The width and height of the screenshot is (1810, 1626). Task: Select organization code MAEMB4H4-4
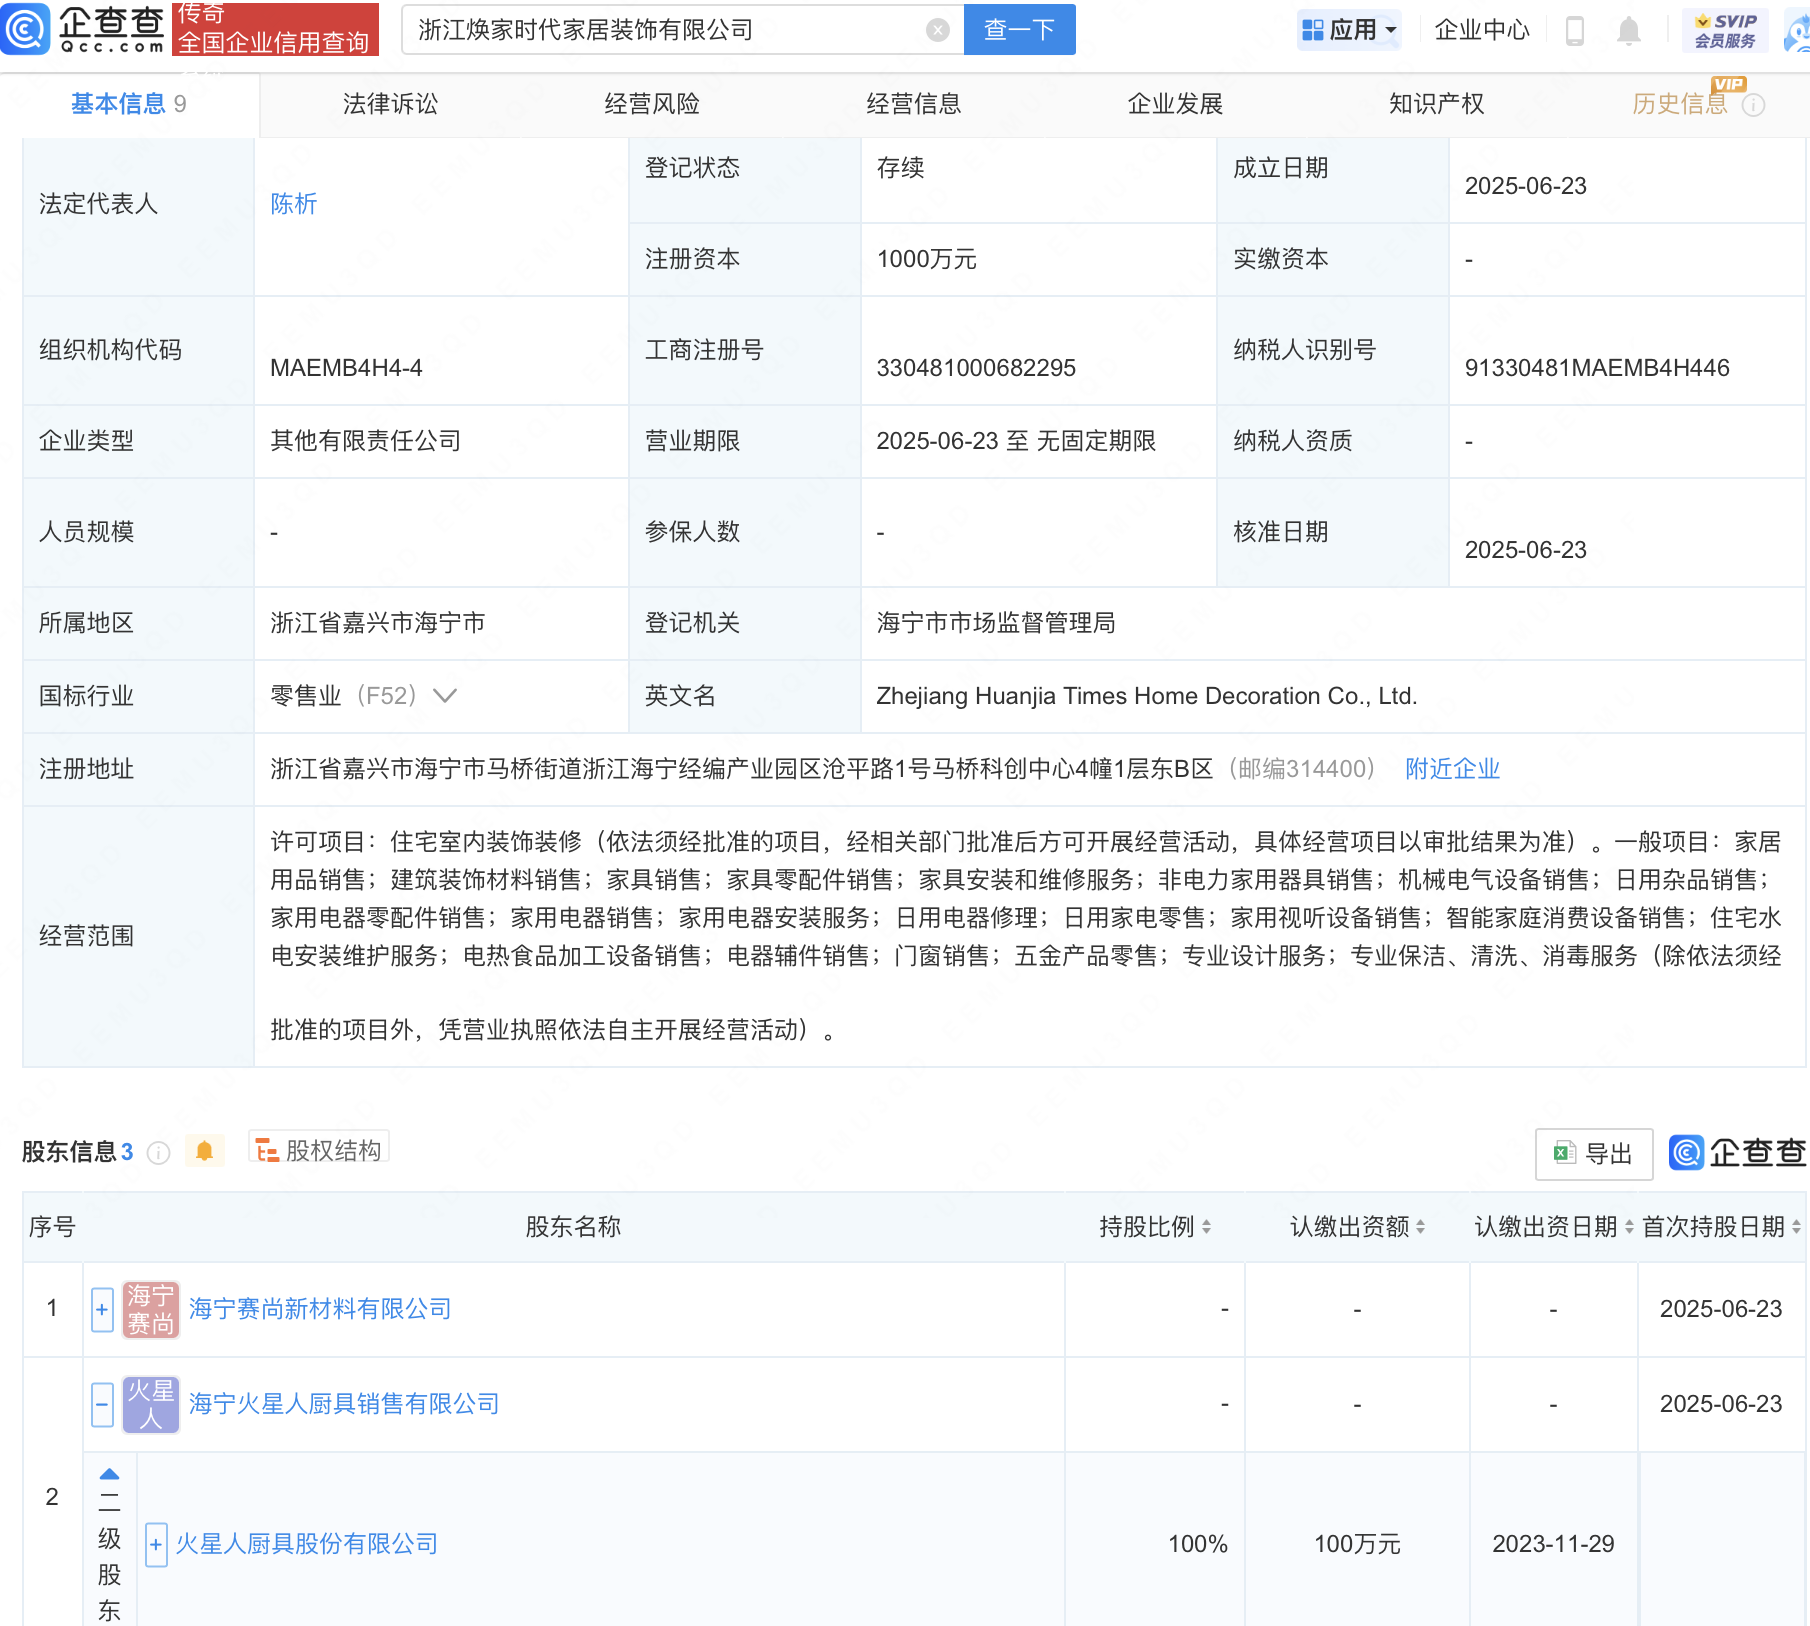click(346, 368)
